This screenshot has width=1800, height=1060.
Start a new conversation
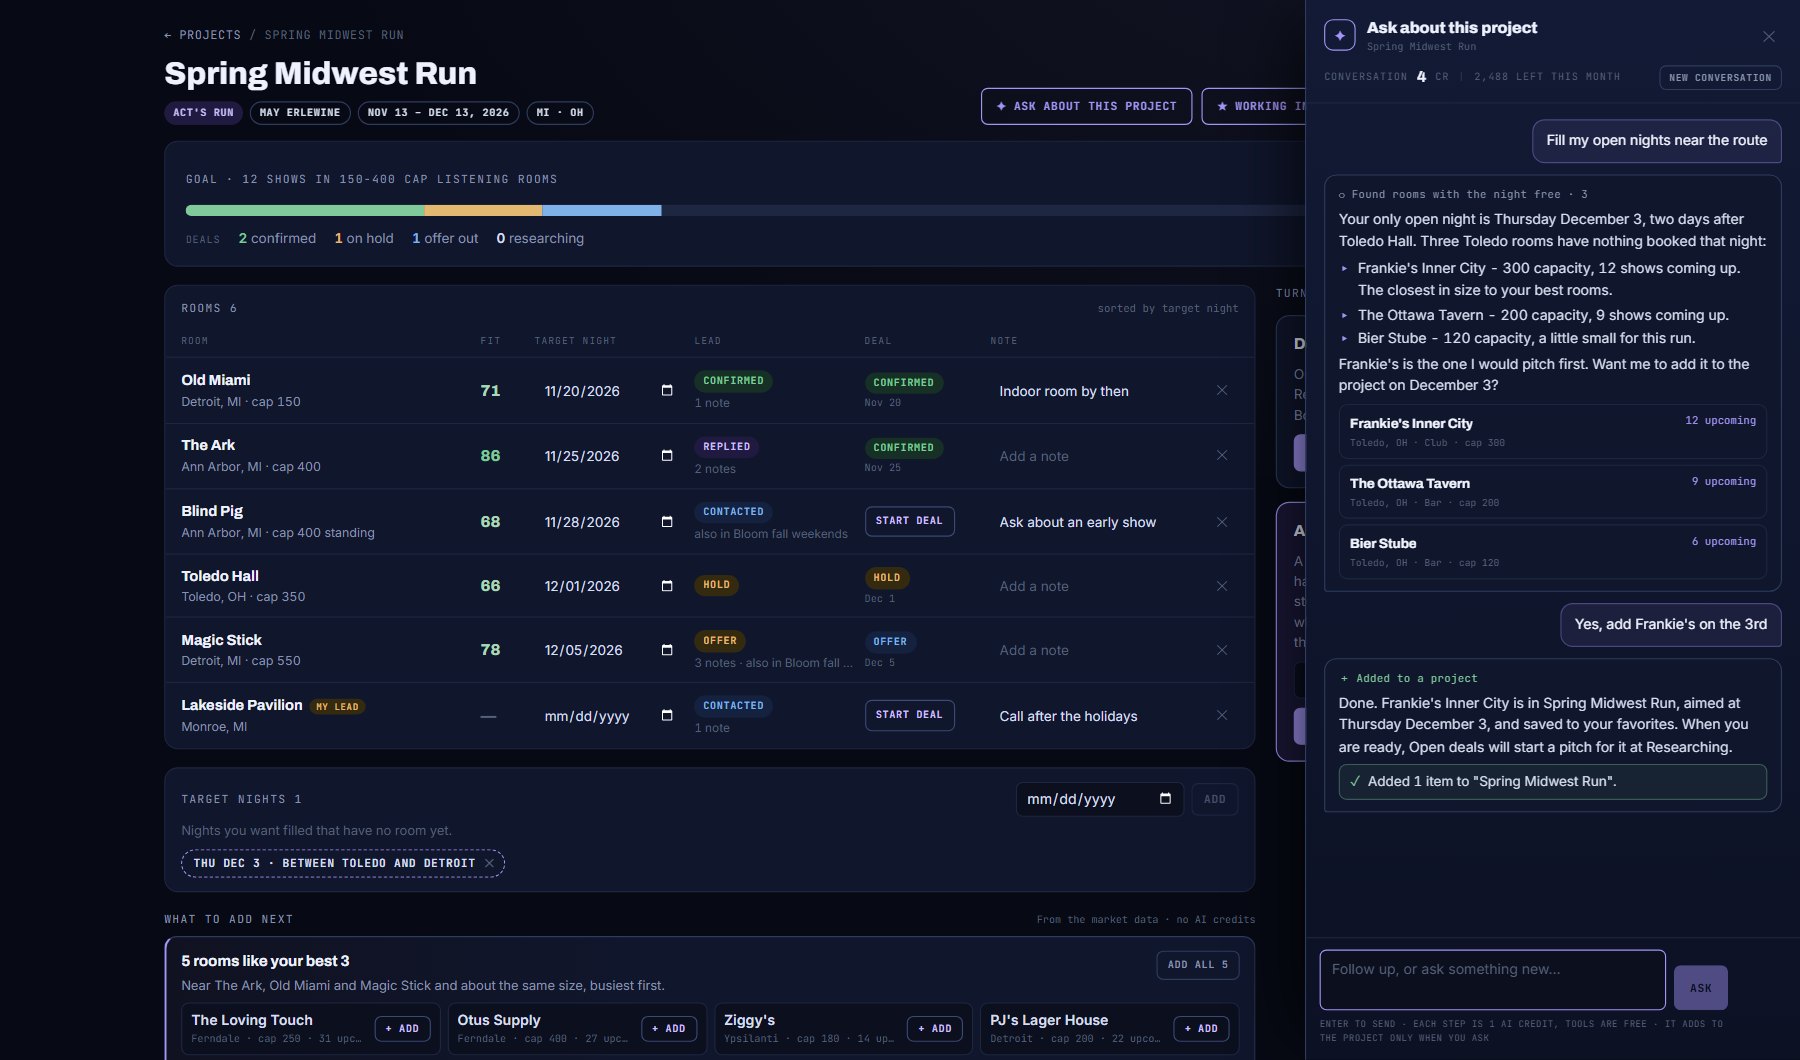pyautogui.click(x=1720, y=77)
